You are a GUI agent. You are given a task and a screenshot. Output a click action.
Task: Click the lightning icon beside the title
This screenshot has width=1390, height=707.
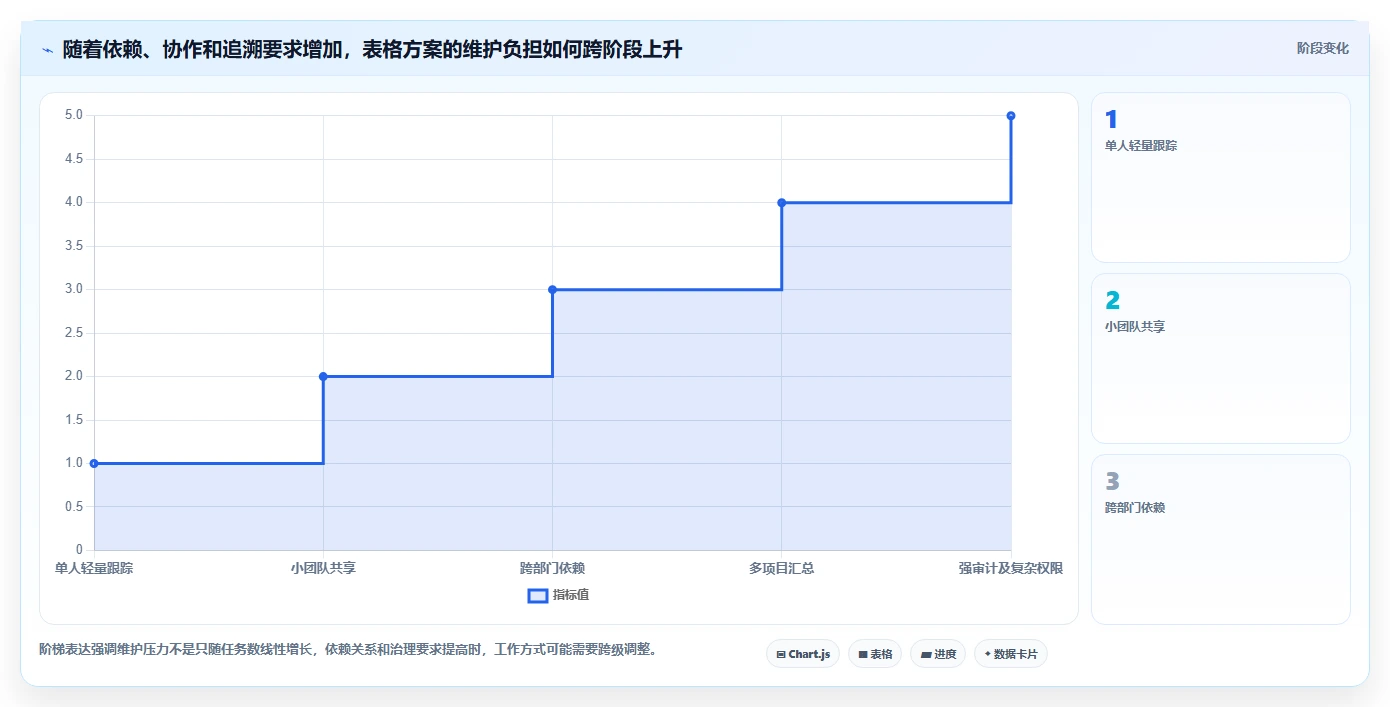(x=48, y=49)
